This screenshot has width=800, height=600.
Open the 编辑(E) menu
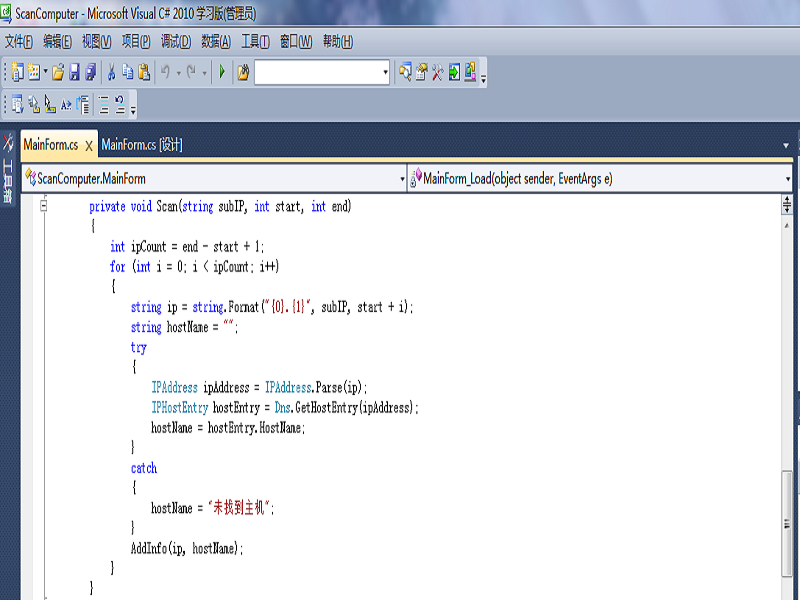pyautogui.click(x=57, y=41)
